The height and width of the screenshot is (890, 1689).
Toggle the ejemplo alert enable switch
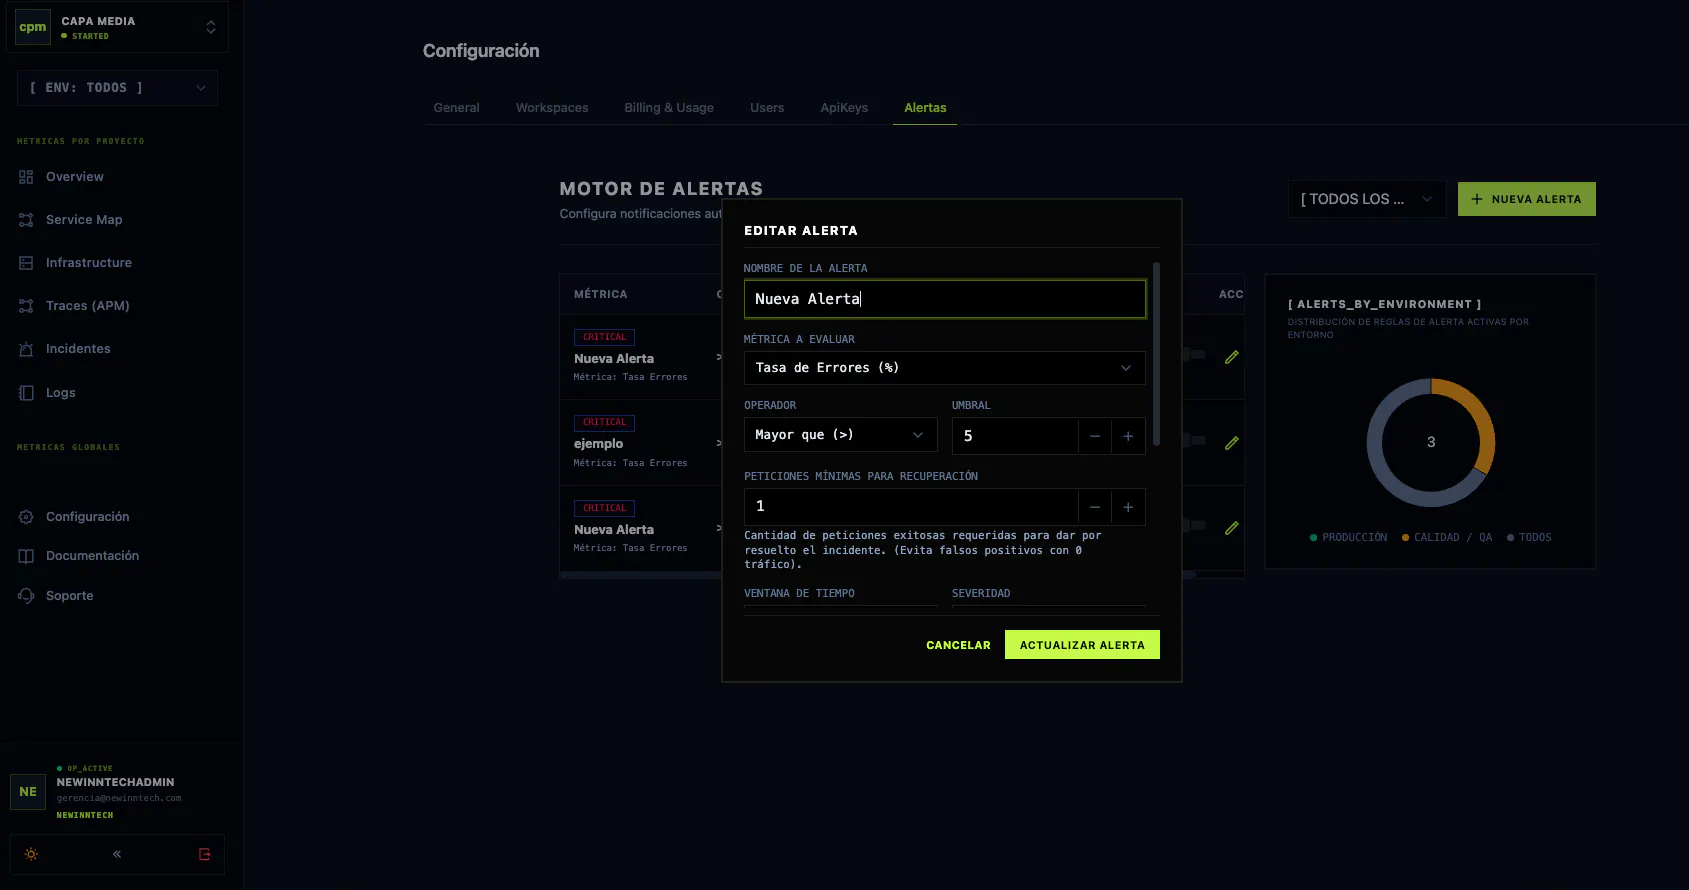(x=1194, y=440)
